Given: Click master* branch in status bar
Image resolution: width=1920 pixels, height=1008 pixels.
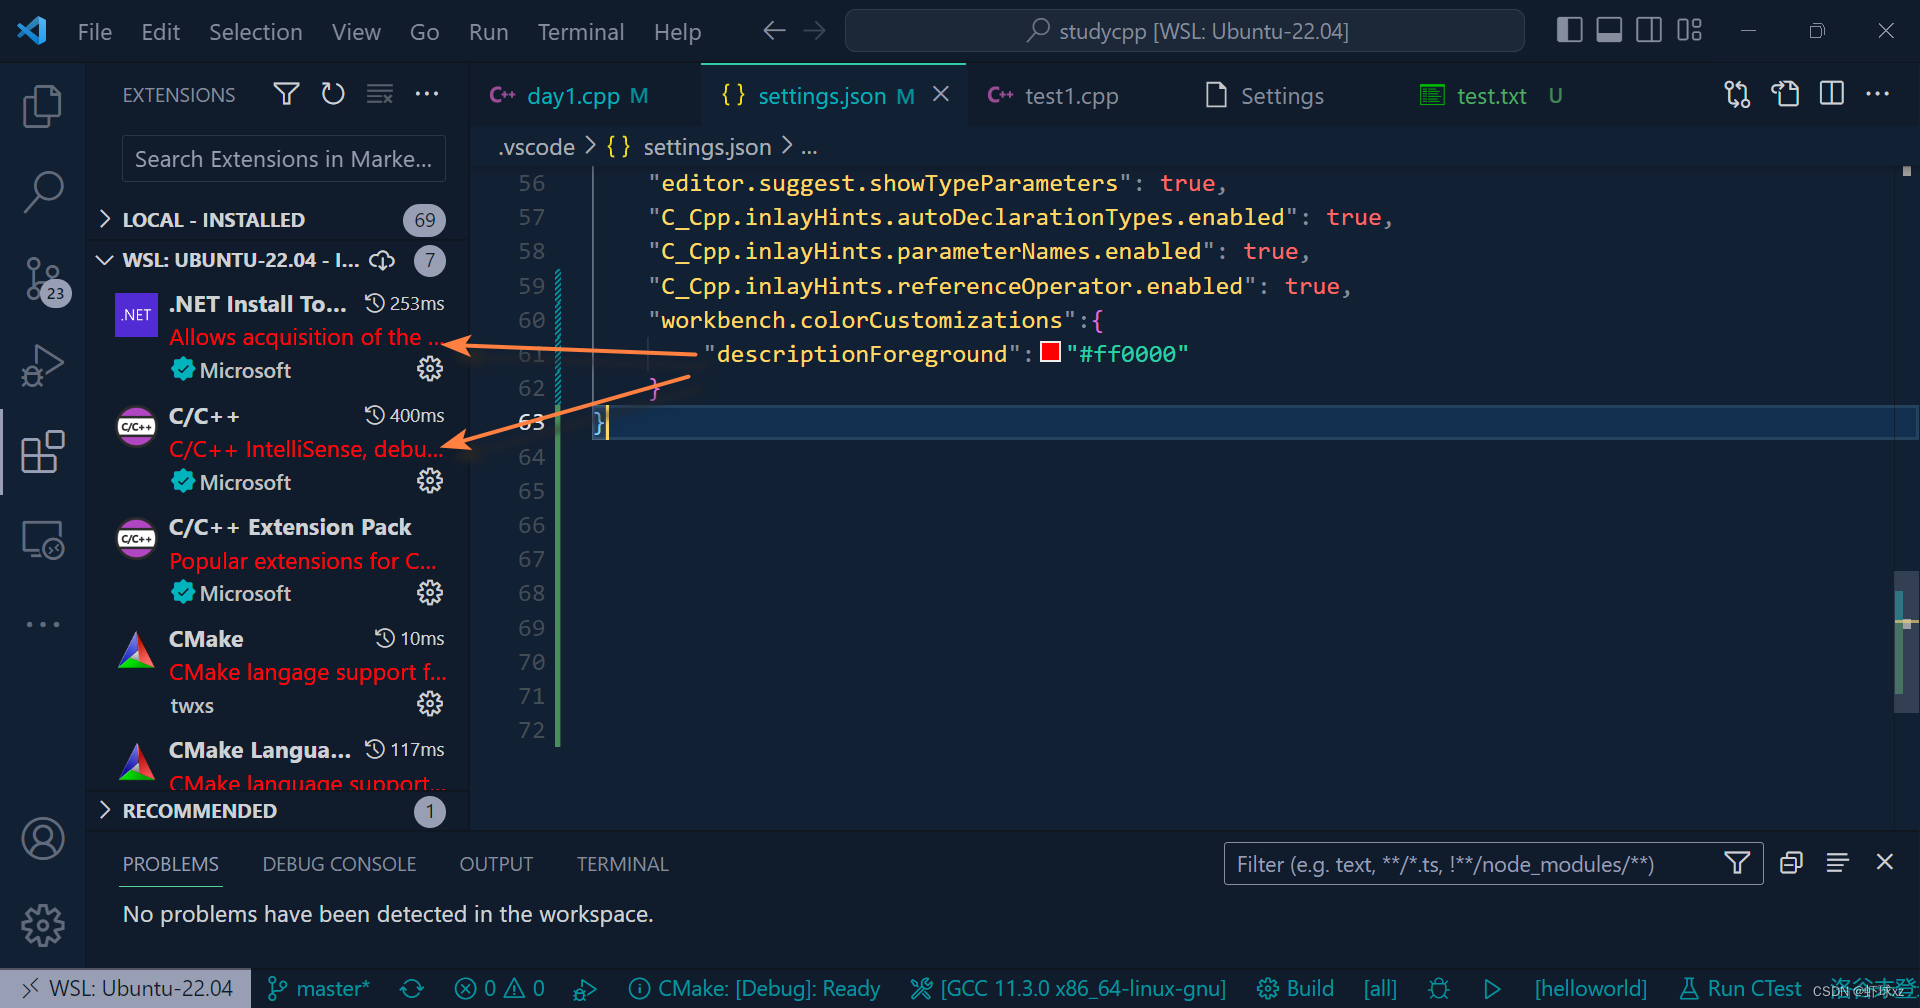Looking at the screenshot, I should coord(320,989).
